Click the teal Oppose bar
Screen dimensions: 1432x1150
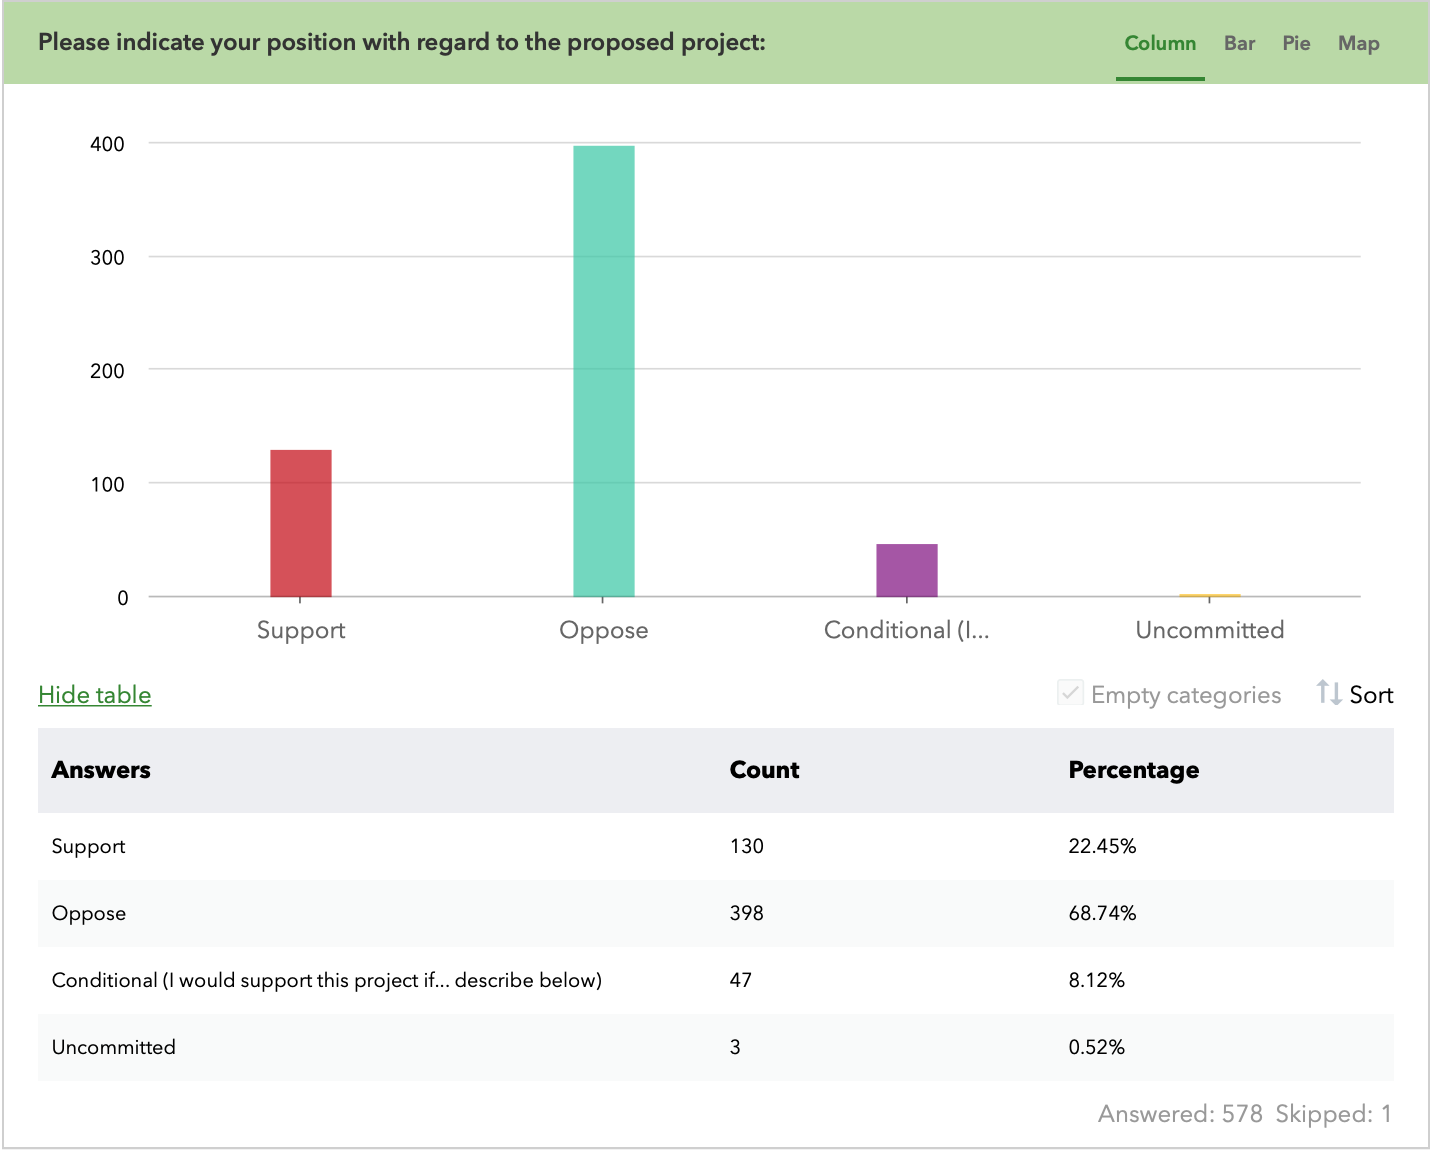603,372
